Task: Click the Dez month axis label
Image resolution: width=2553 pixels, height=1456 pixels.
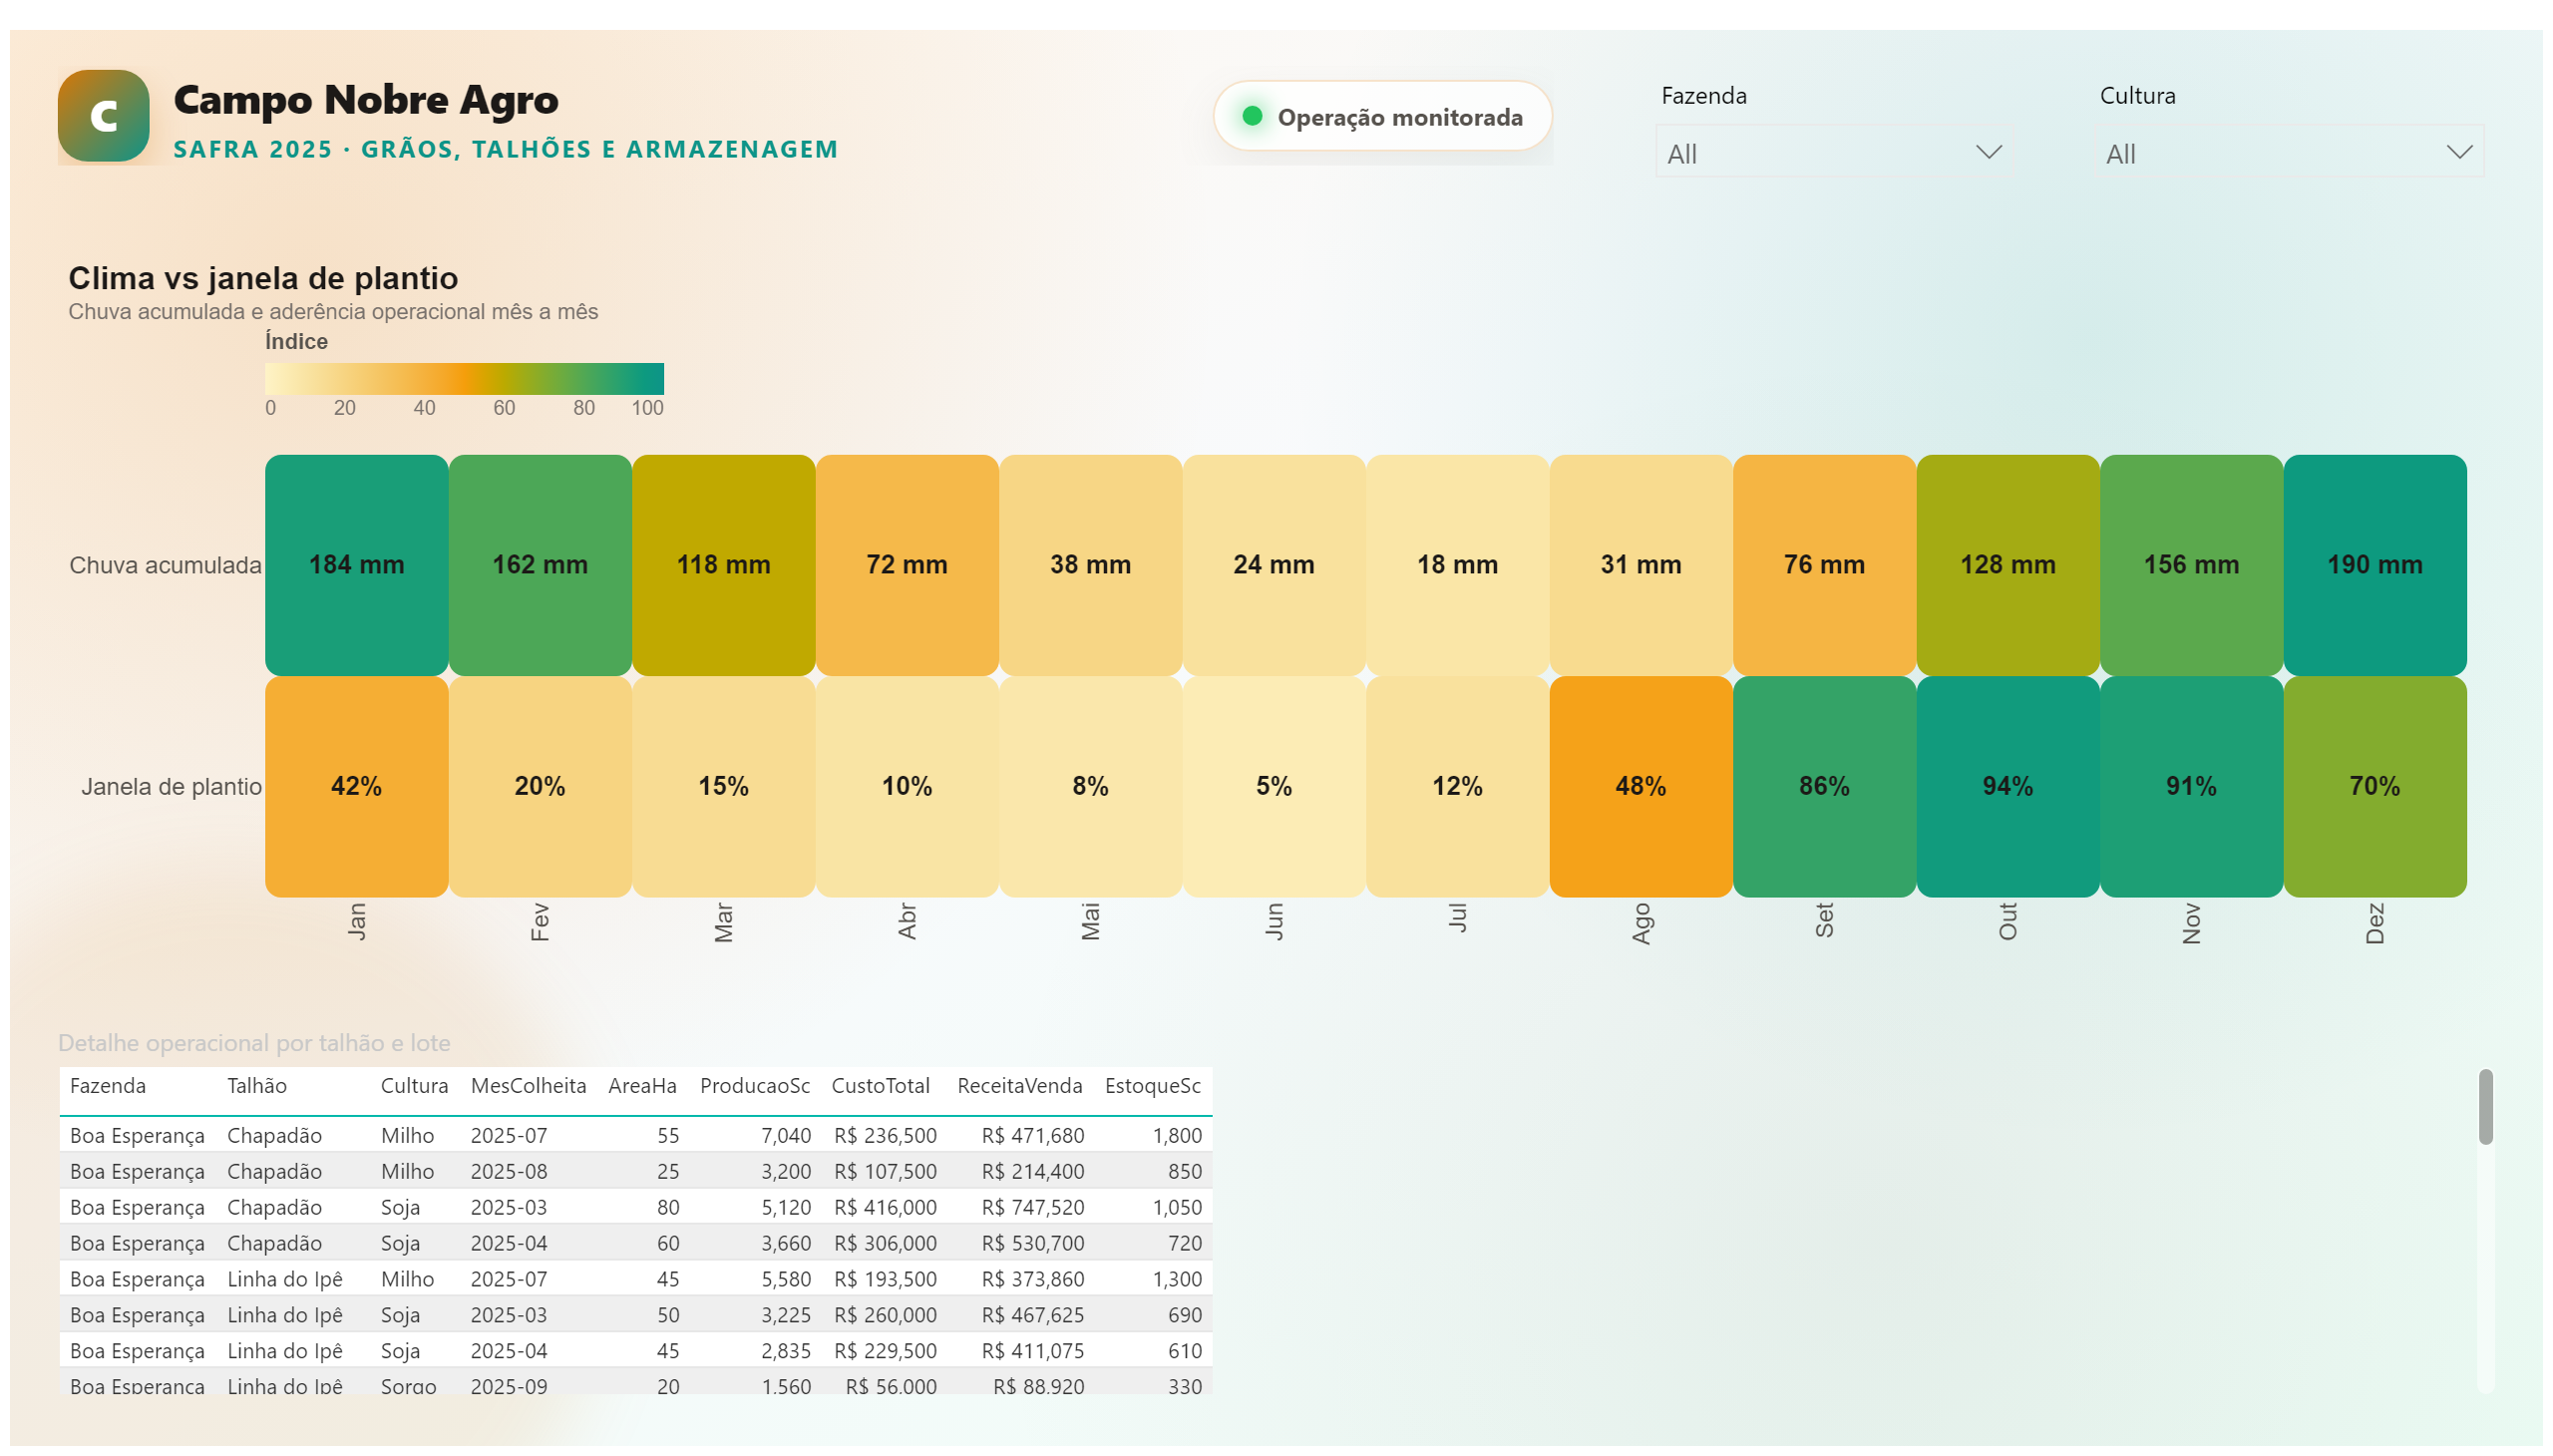Action: pyautogui.click(x=2375, y=923)
